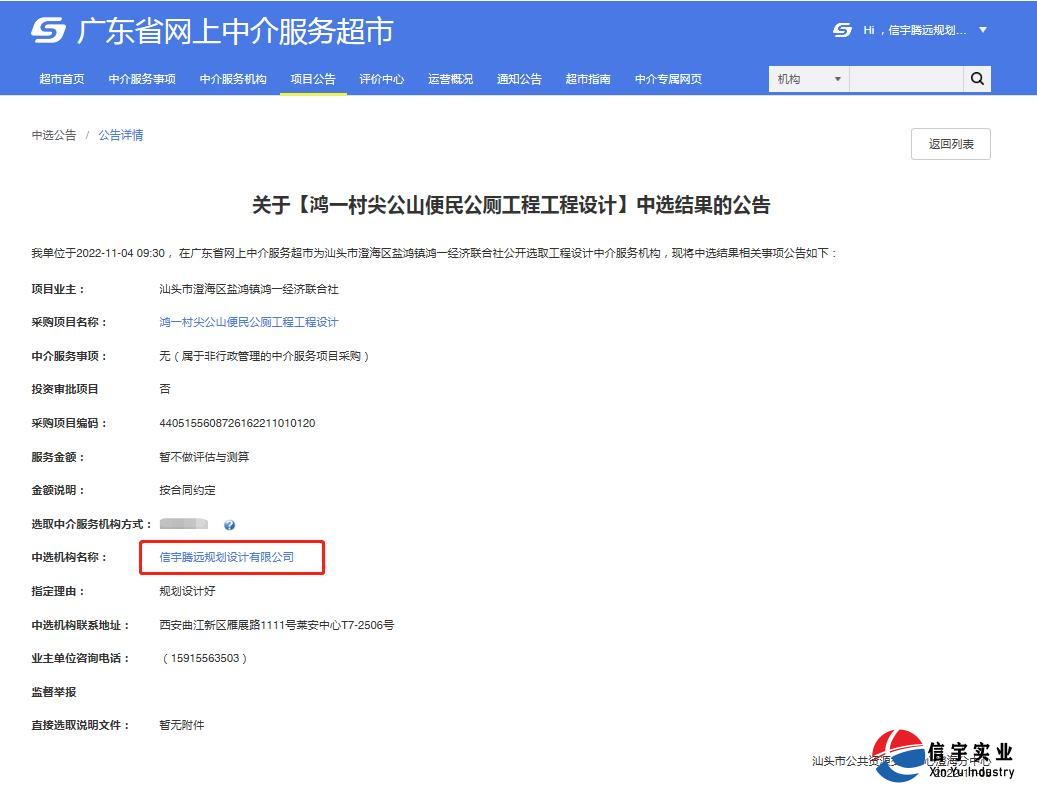
Task: Click the blue question mark help icon
Action: pyautogui.click(x=229, y=523)
